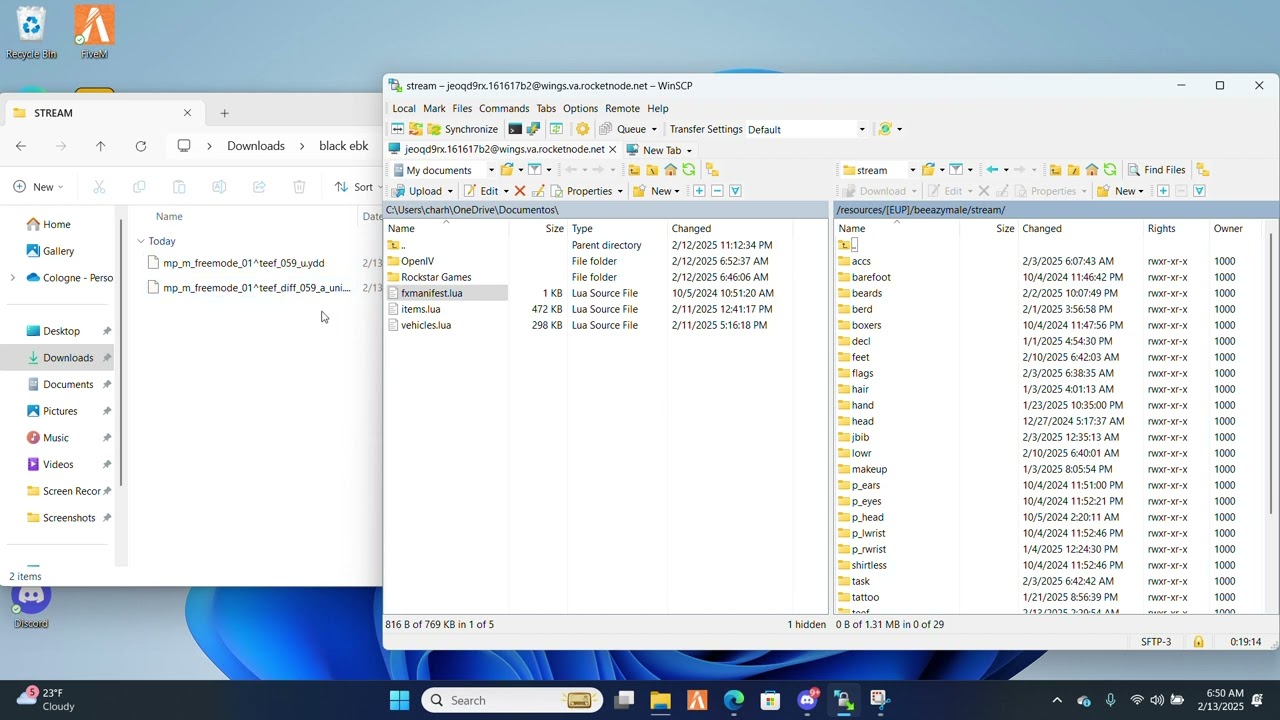Open the Upload dropdown arrow
The height and width of the screenshot is (720, 1280).
(450, 191)
